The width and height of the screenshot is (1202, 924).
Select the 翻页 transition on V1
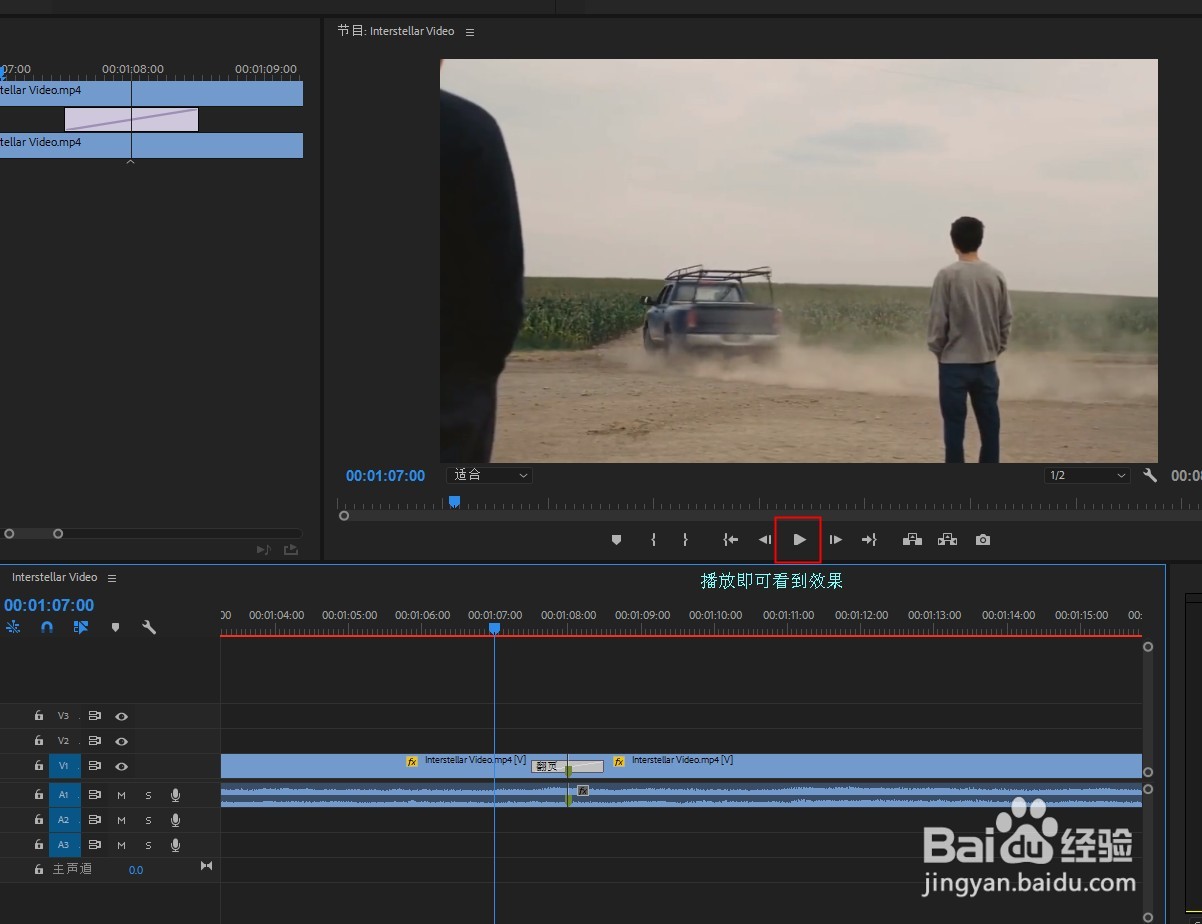[x=567, y=766]
